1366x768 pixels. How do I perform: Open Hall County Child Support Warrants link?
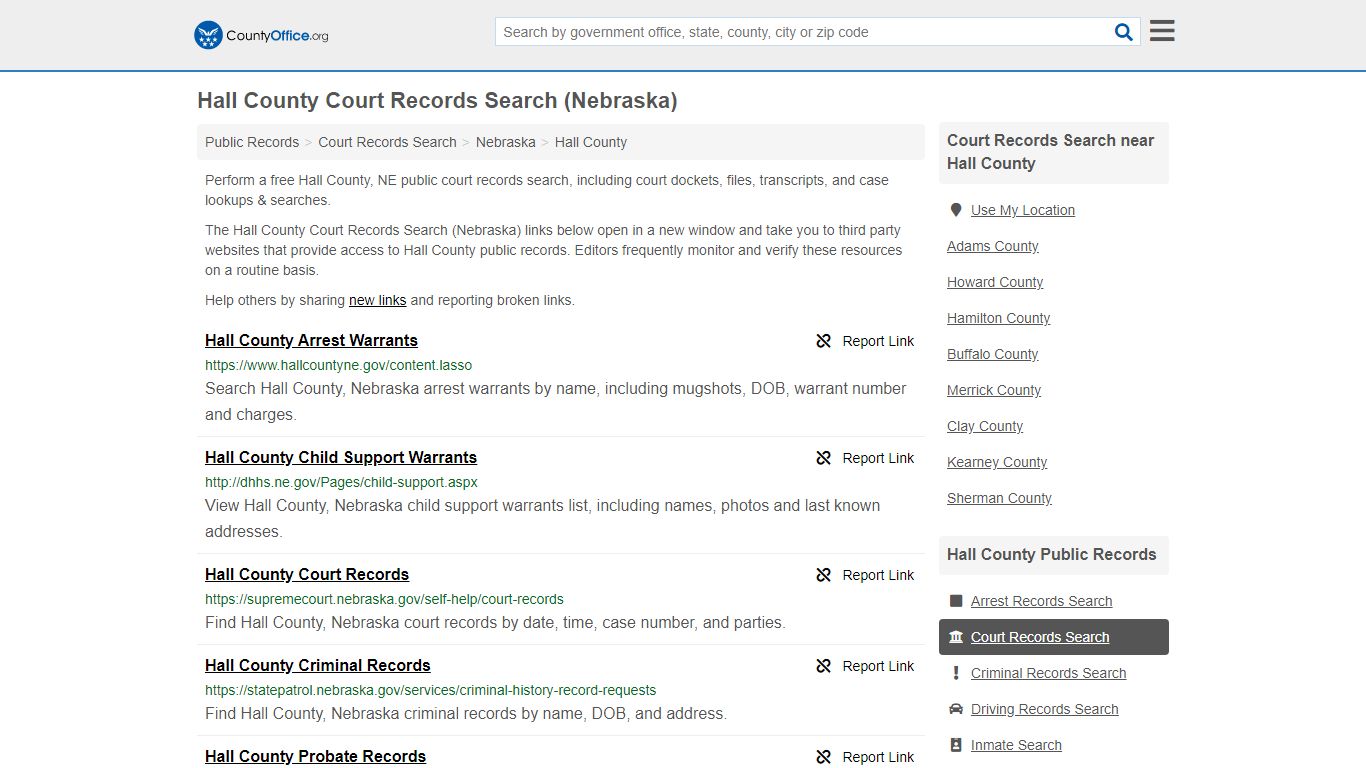pyautogui.click(x=341, y=457)
